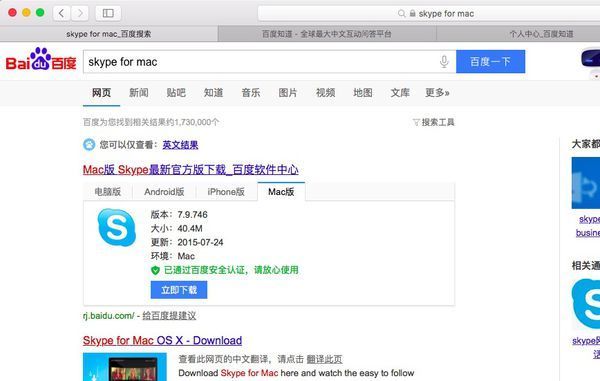Select the 图片 search category
The image size is (600, 381).
[288, 93]
